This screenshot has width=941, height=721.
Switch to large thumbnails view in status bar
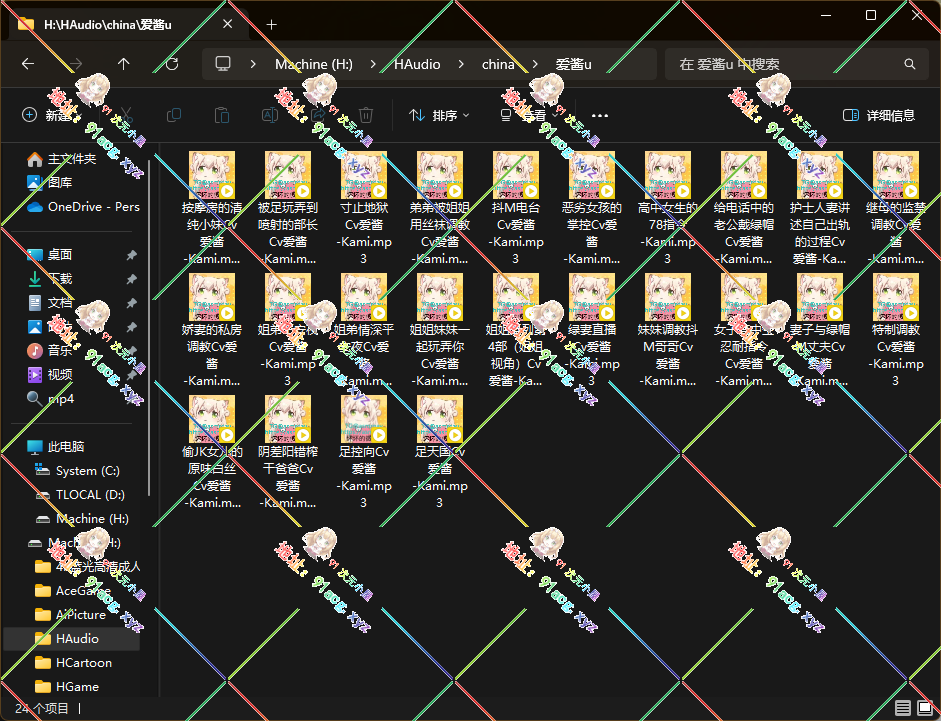[x=925, y=708]
